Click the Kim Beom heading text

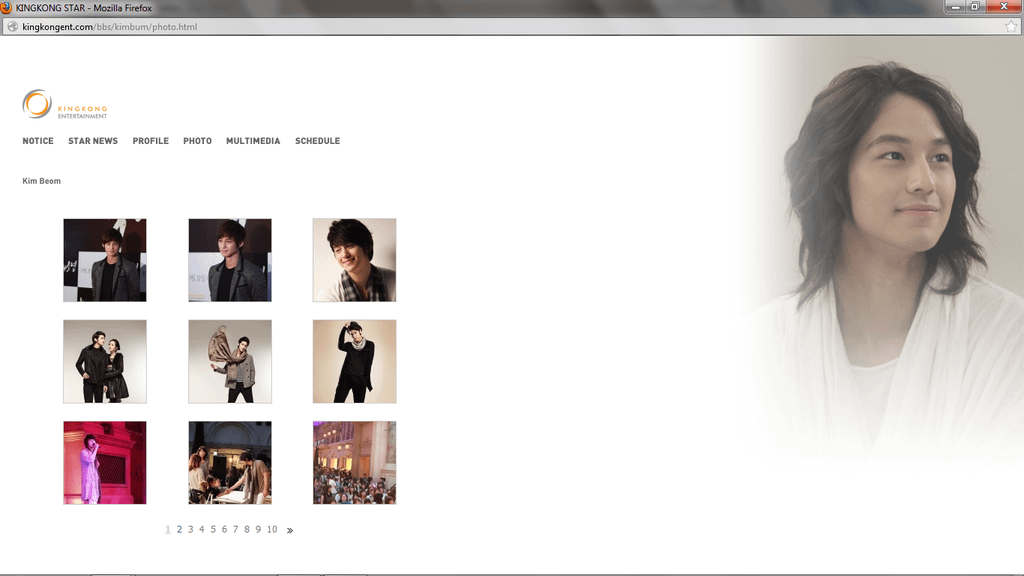tap(41, 181)
